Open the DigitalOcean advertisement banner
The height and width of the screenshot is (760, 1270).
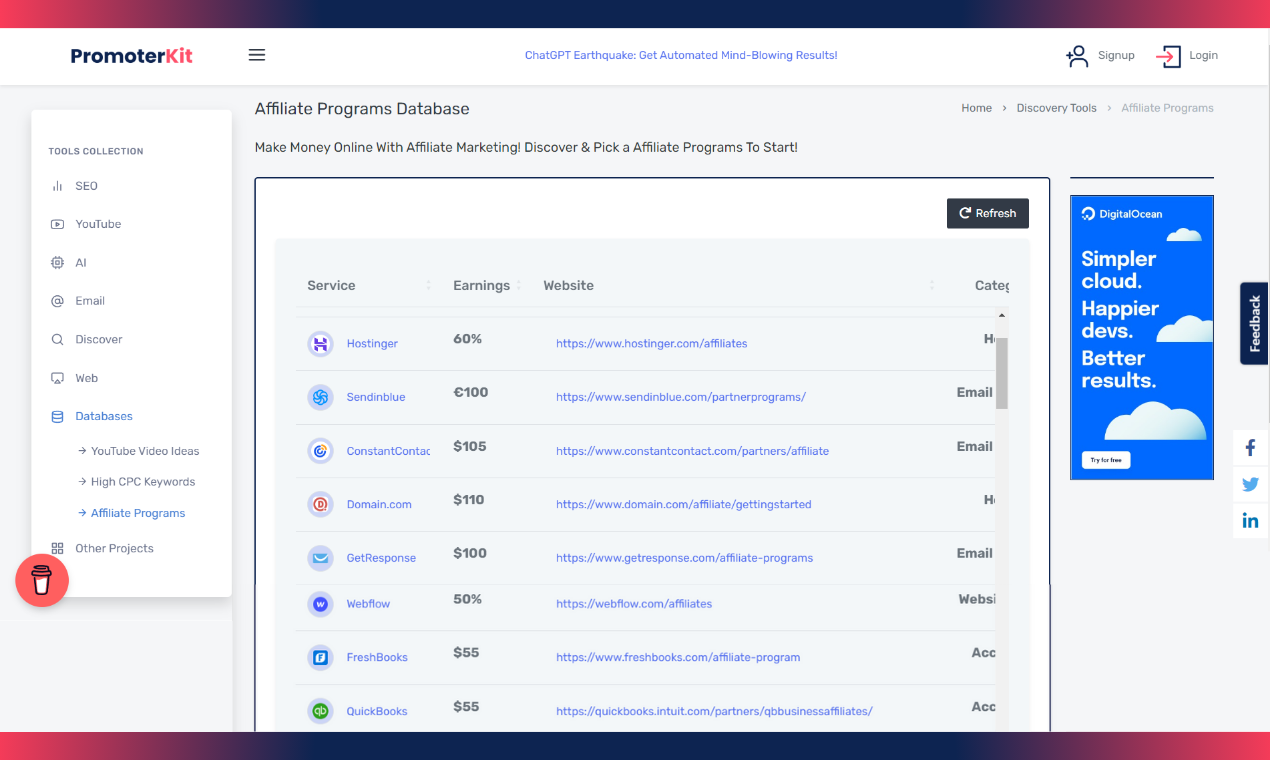click(1142, 338)
